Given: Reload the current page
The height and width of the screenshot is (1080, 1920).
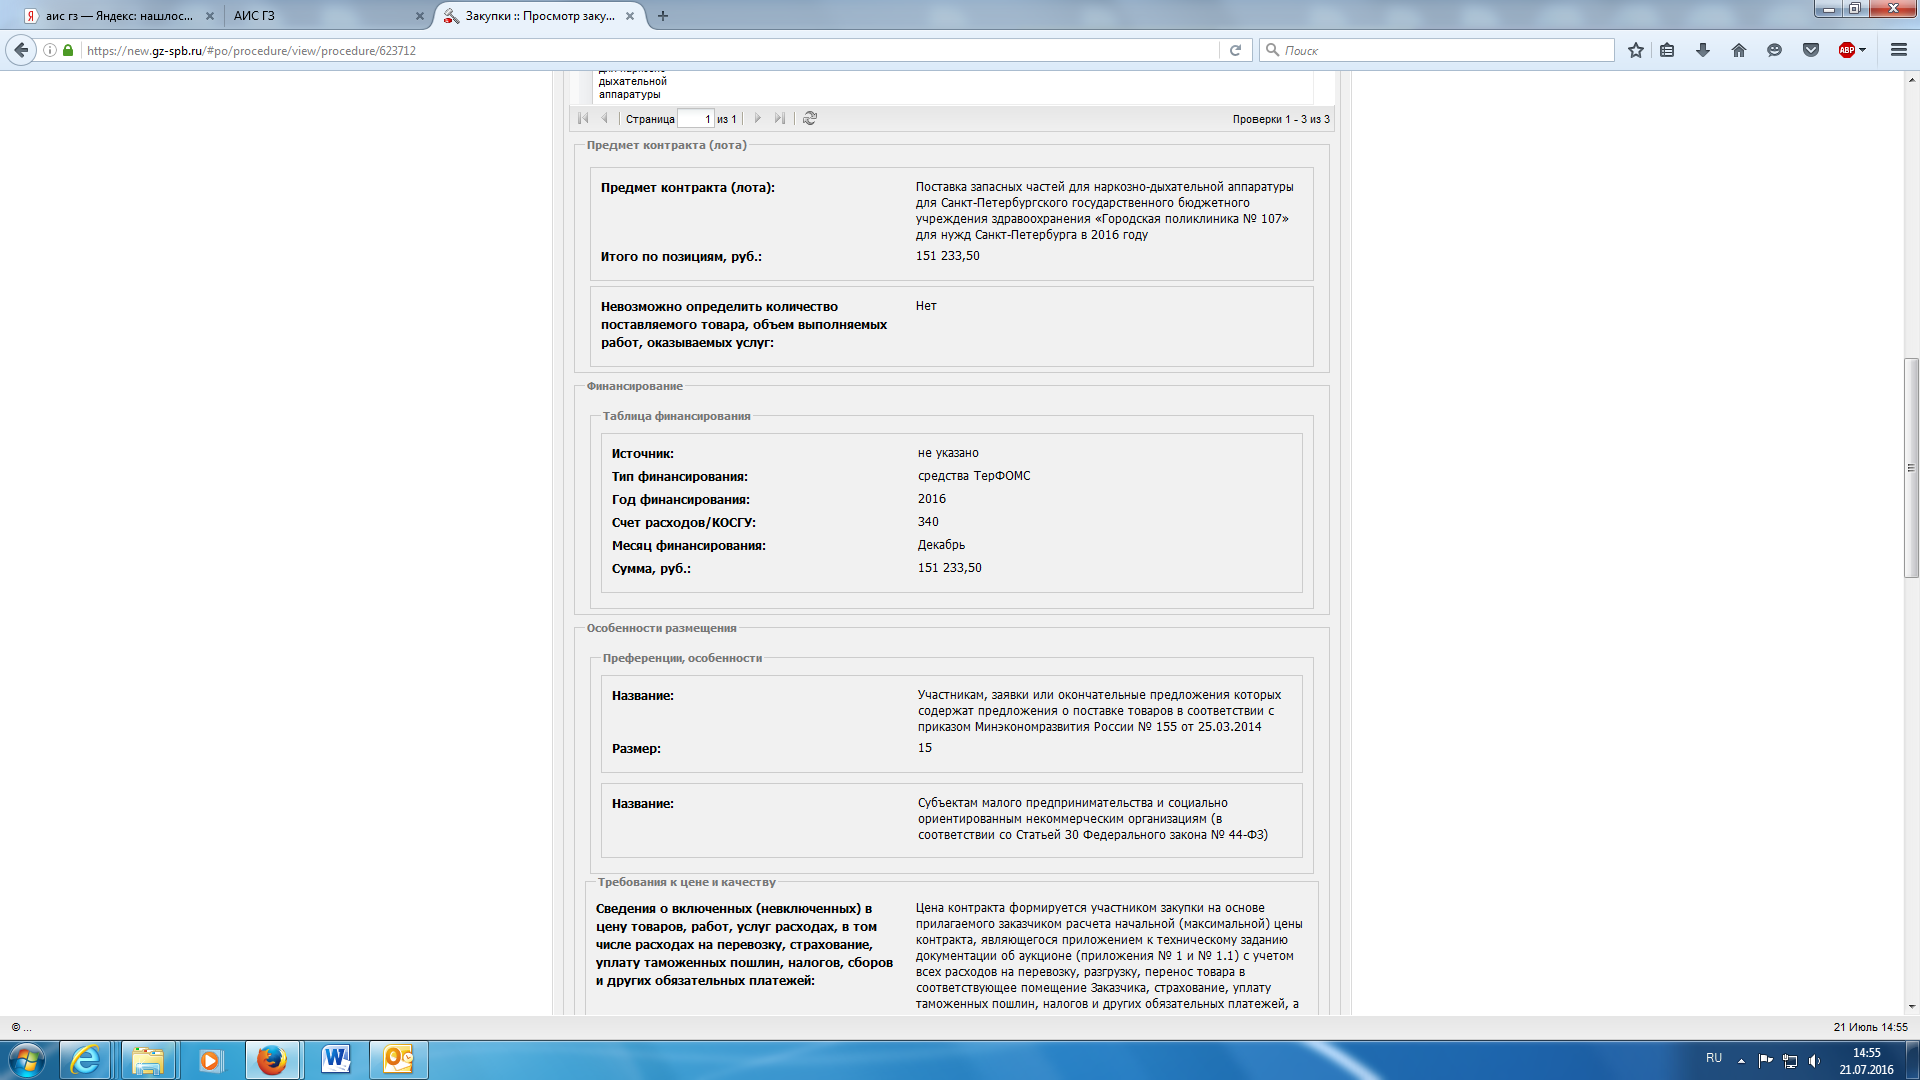Looking at the screenshot, I should [x=1235, y=50].
